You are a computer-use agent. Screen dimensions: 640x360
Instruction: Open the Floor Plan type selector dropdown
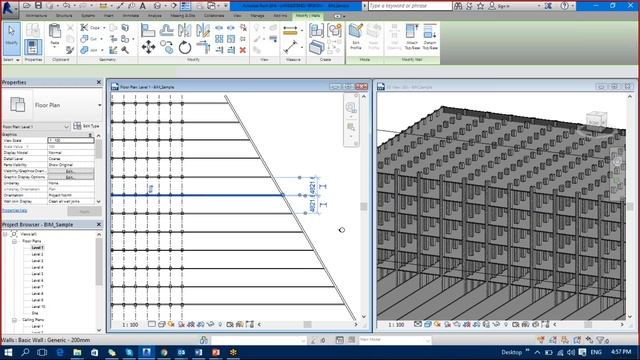100,105
